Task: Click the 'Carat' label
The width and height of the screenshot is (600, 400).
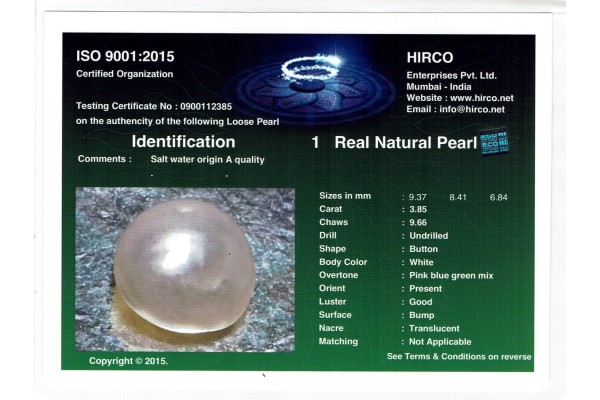Action: pyautogui.click(x=331, y=209)
